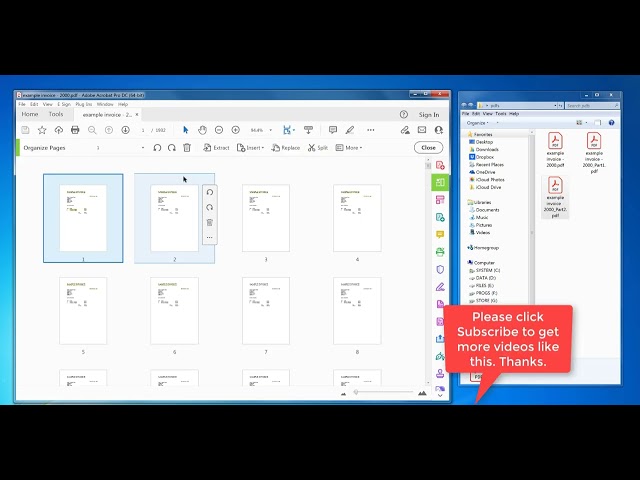Image resolution: width=640 pixels, height=480 pixels.
Task: Open the Insert dropdown
Action: point(251,148)
